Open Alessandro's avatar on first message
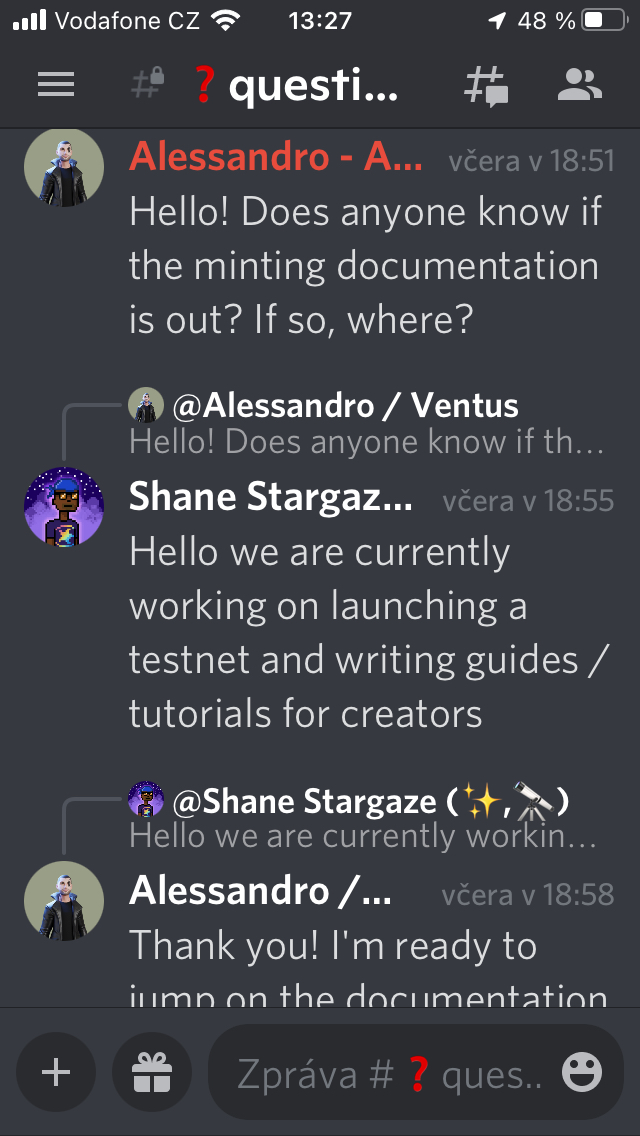The height and width of the screenshot is (1136, 640). tap(64, 167)
